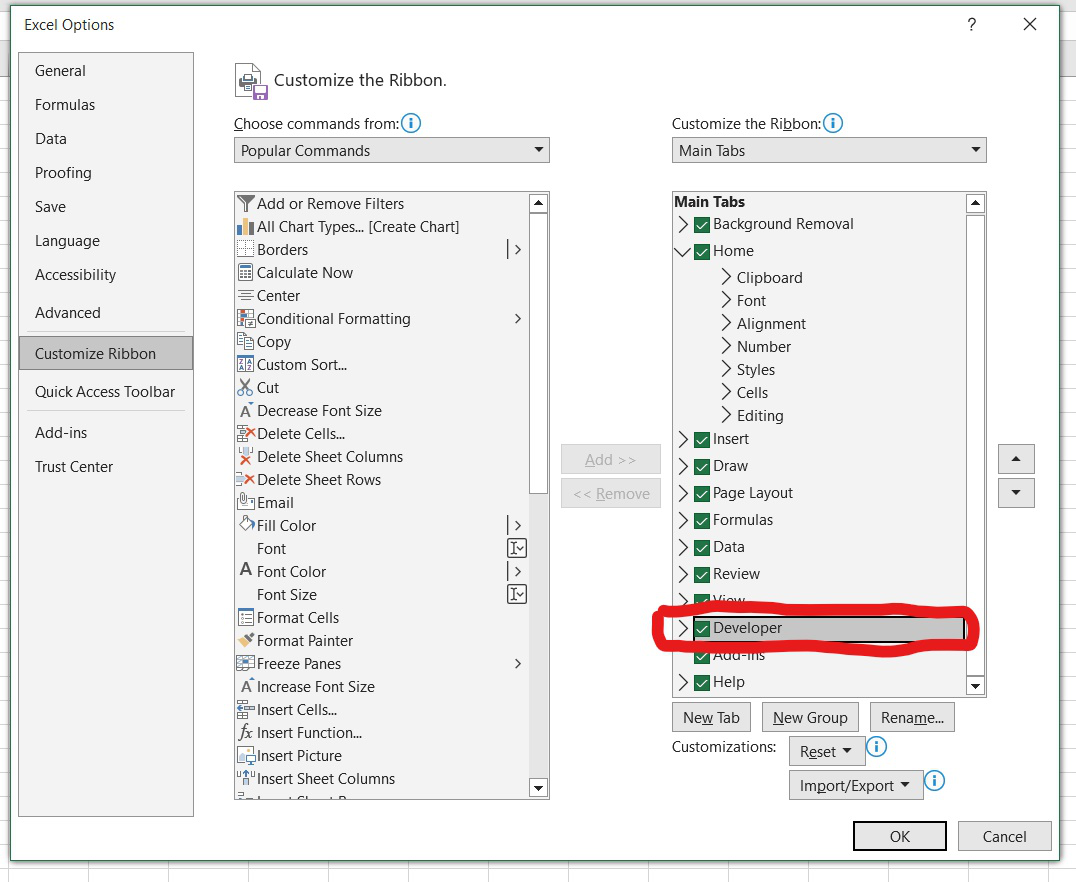Uncheck the Developer tab checkbox
Image resolution: width=1076 pixels, height=882 pixels.
tap(702, 628)
